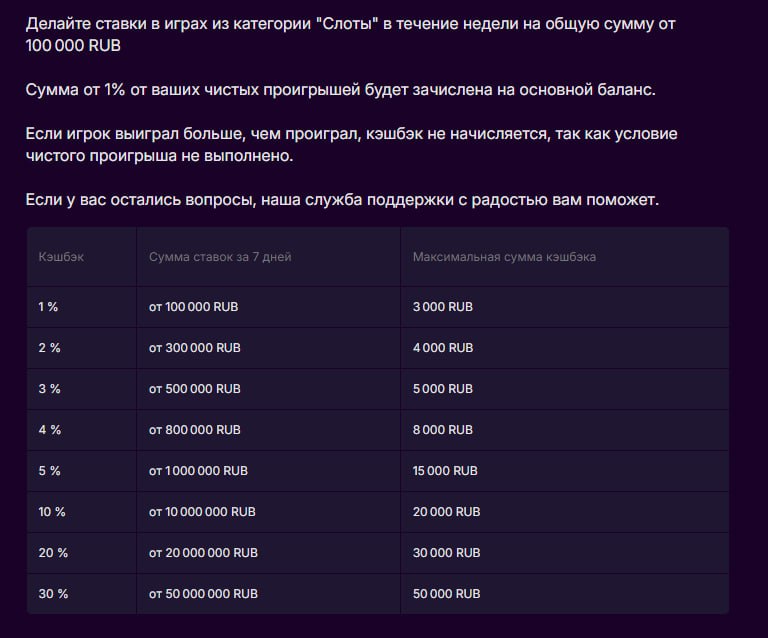Select the "от 10 000 000 RUB" cell
Screen dimensions: 768x638
point(202,512)
